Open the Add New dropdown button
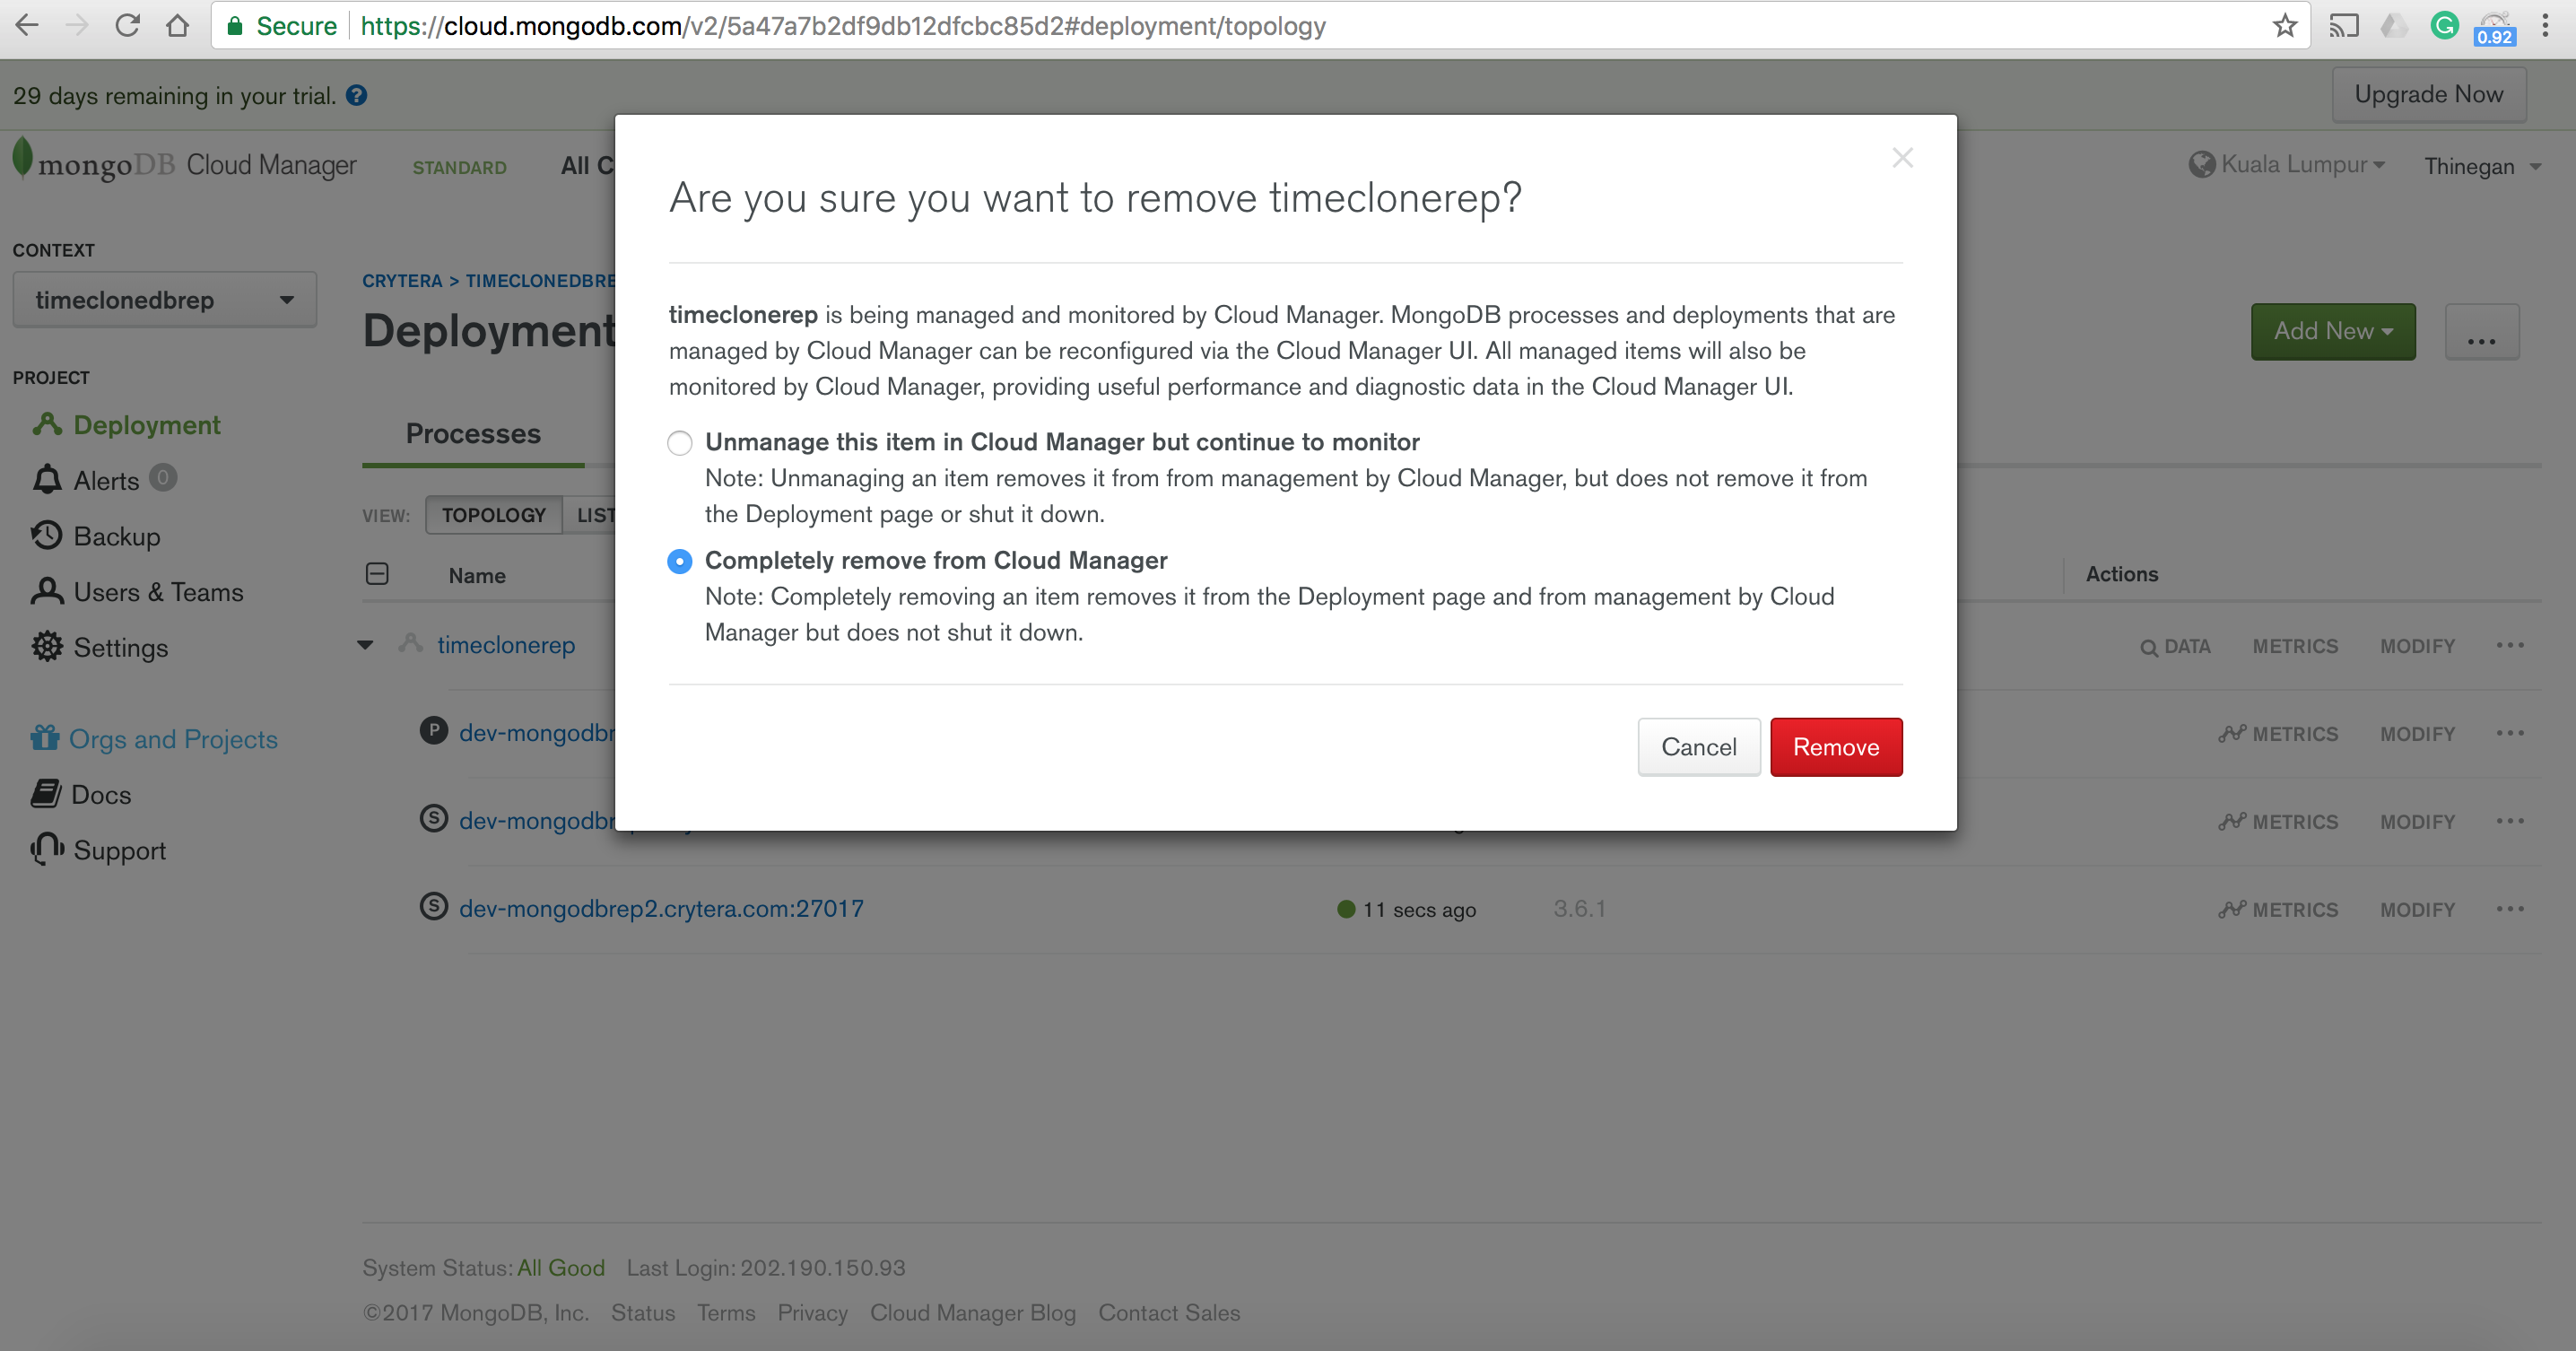The width and height of the screenshot is (2576, 1351). pos(2333,331)
